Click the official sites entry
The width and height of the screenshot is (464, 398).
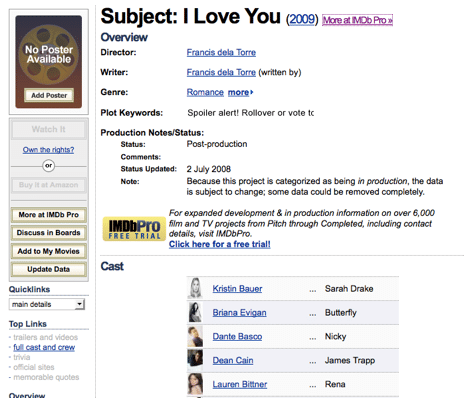[x=34, y=367]
